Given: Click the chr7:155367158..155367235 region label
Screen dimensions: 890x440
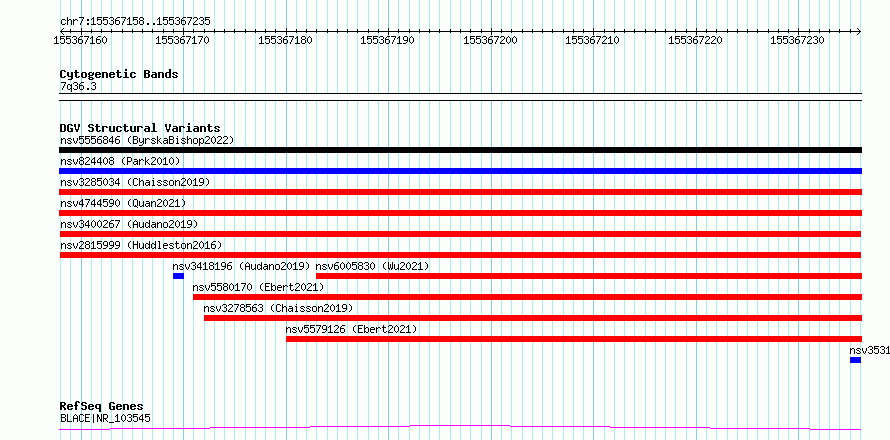Looking at the screenshot, I should [x=135, y=21].
